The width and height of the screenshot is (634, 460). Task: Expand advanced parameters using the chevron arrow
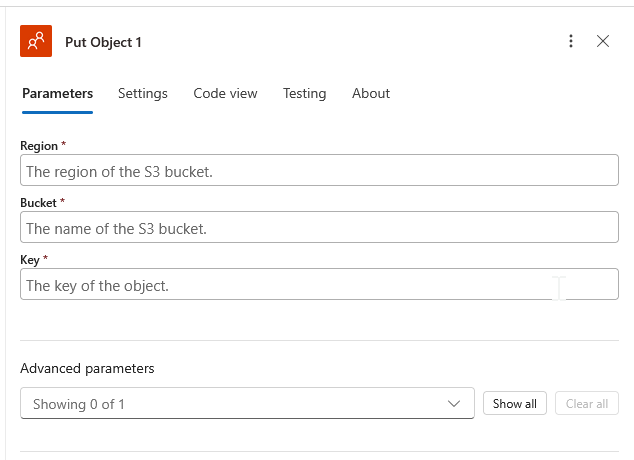(455, 404)
